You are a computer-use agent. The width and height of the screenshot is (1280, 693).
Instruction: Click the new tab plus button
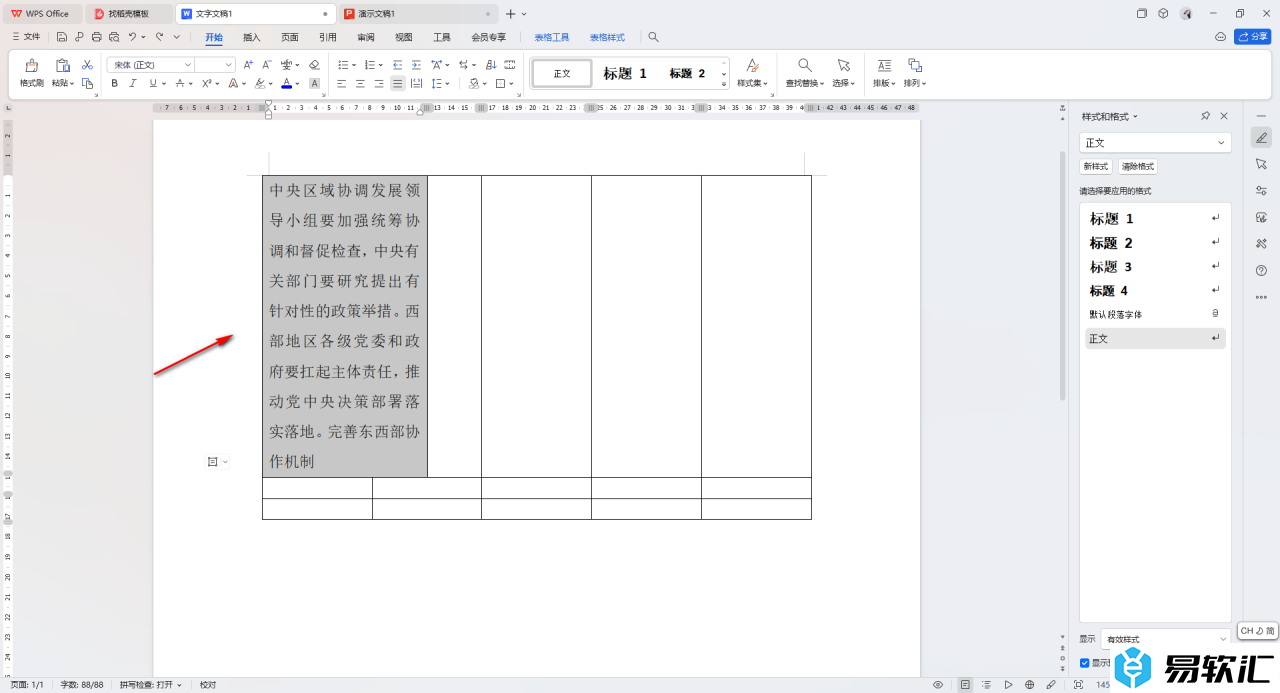(511, 14)
